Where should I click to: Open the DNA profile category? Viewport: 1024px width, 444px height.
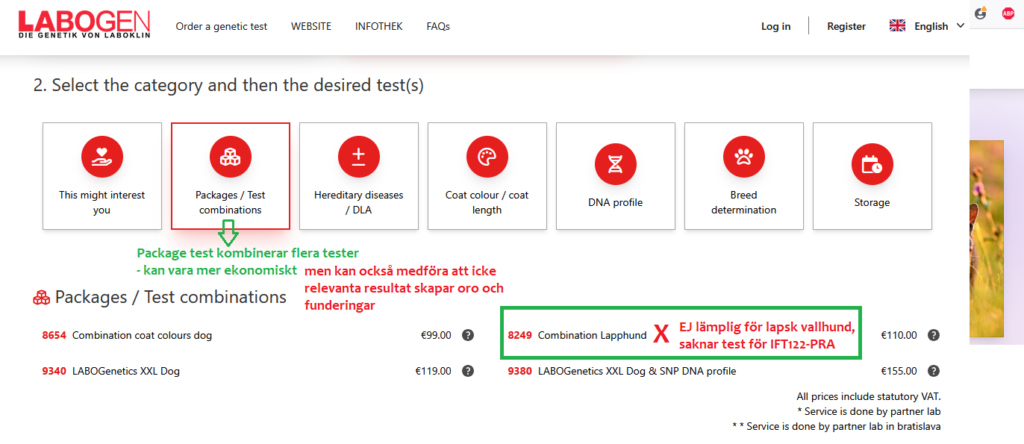615,177
